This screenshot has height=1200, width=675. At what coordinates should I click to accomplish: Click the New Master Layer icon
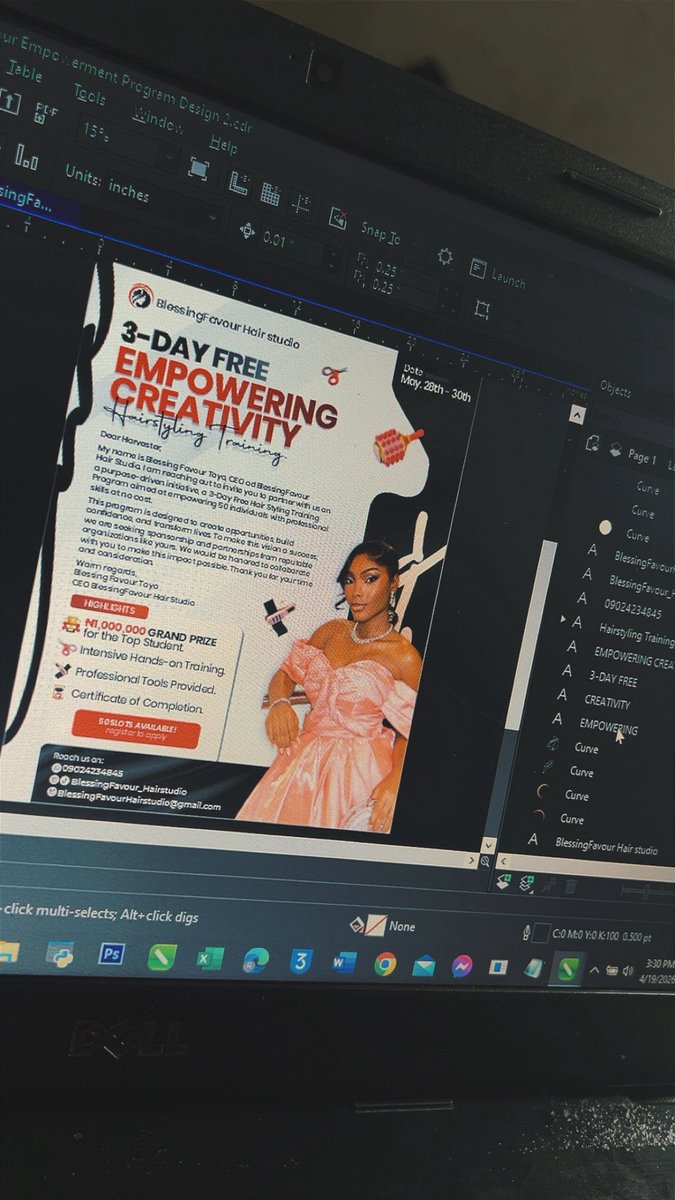[526, 882]
